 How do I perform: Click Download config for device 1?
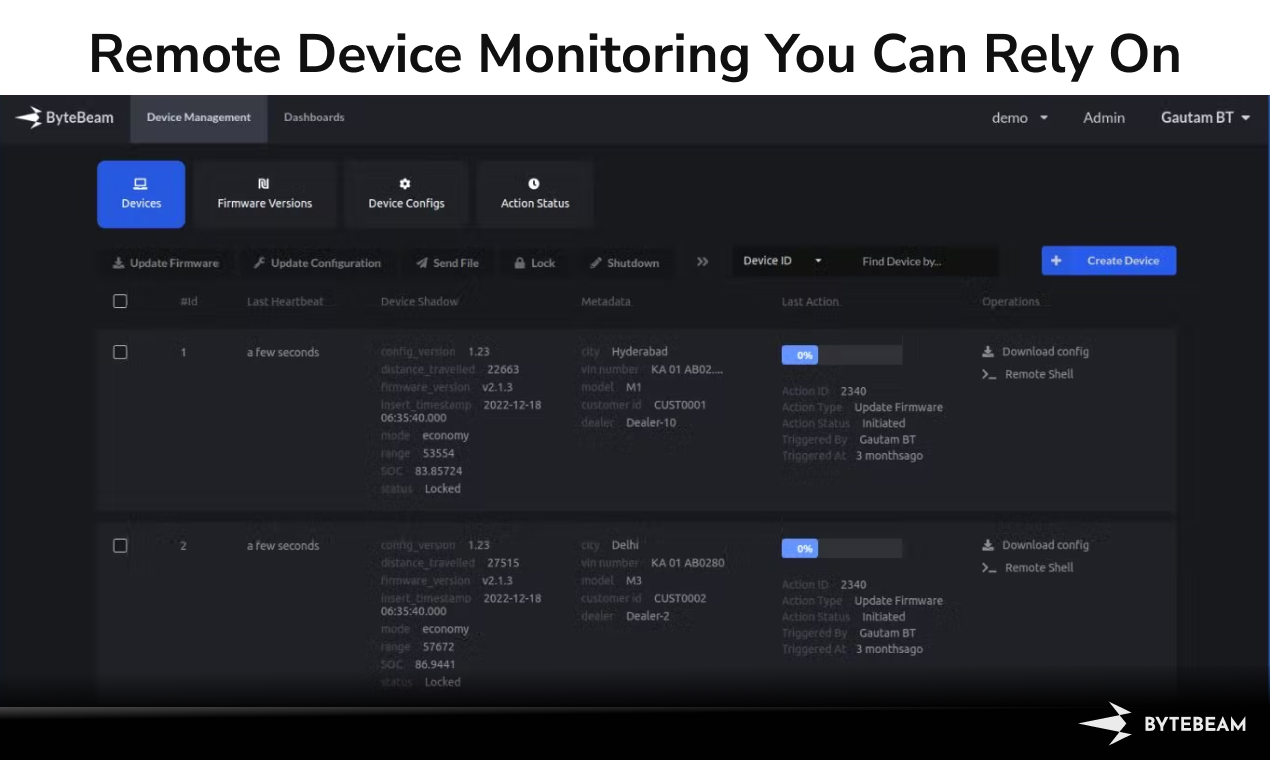1035,352
